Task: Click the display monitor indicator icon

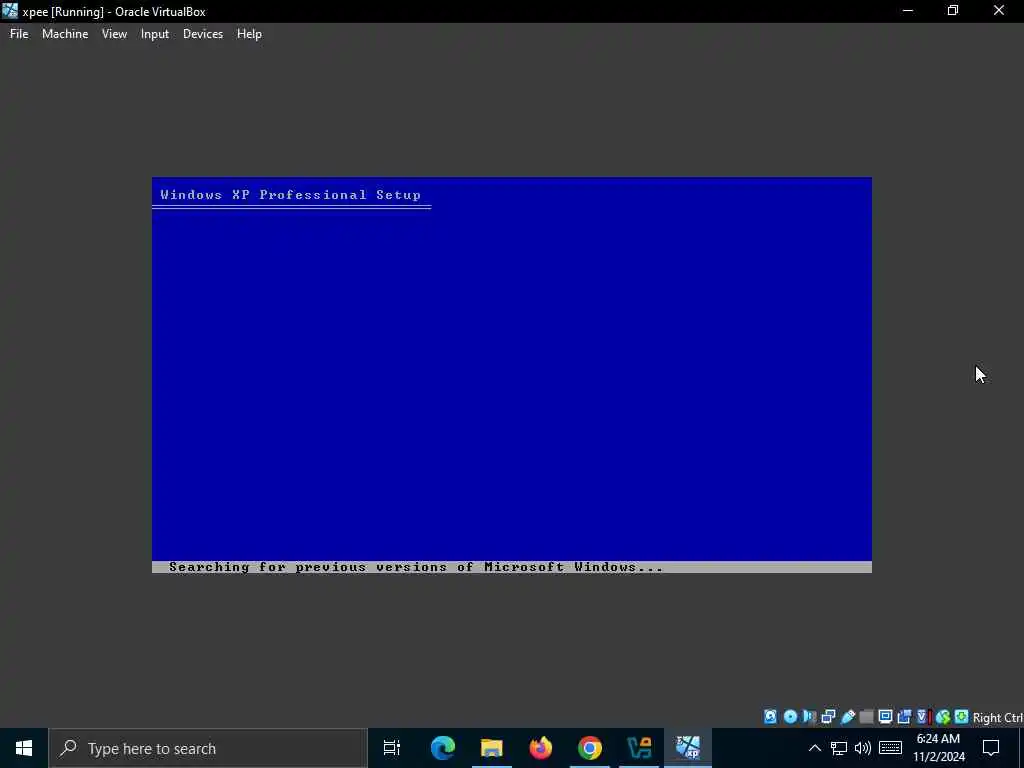Action: click(x=885, y=716)
